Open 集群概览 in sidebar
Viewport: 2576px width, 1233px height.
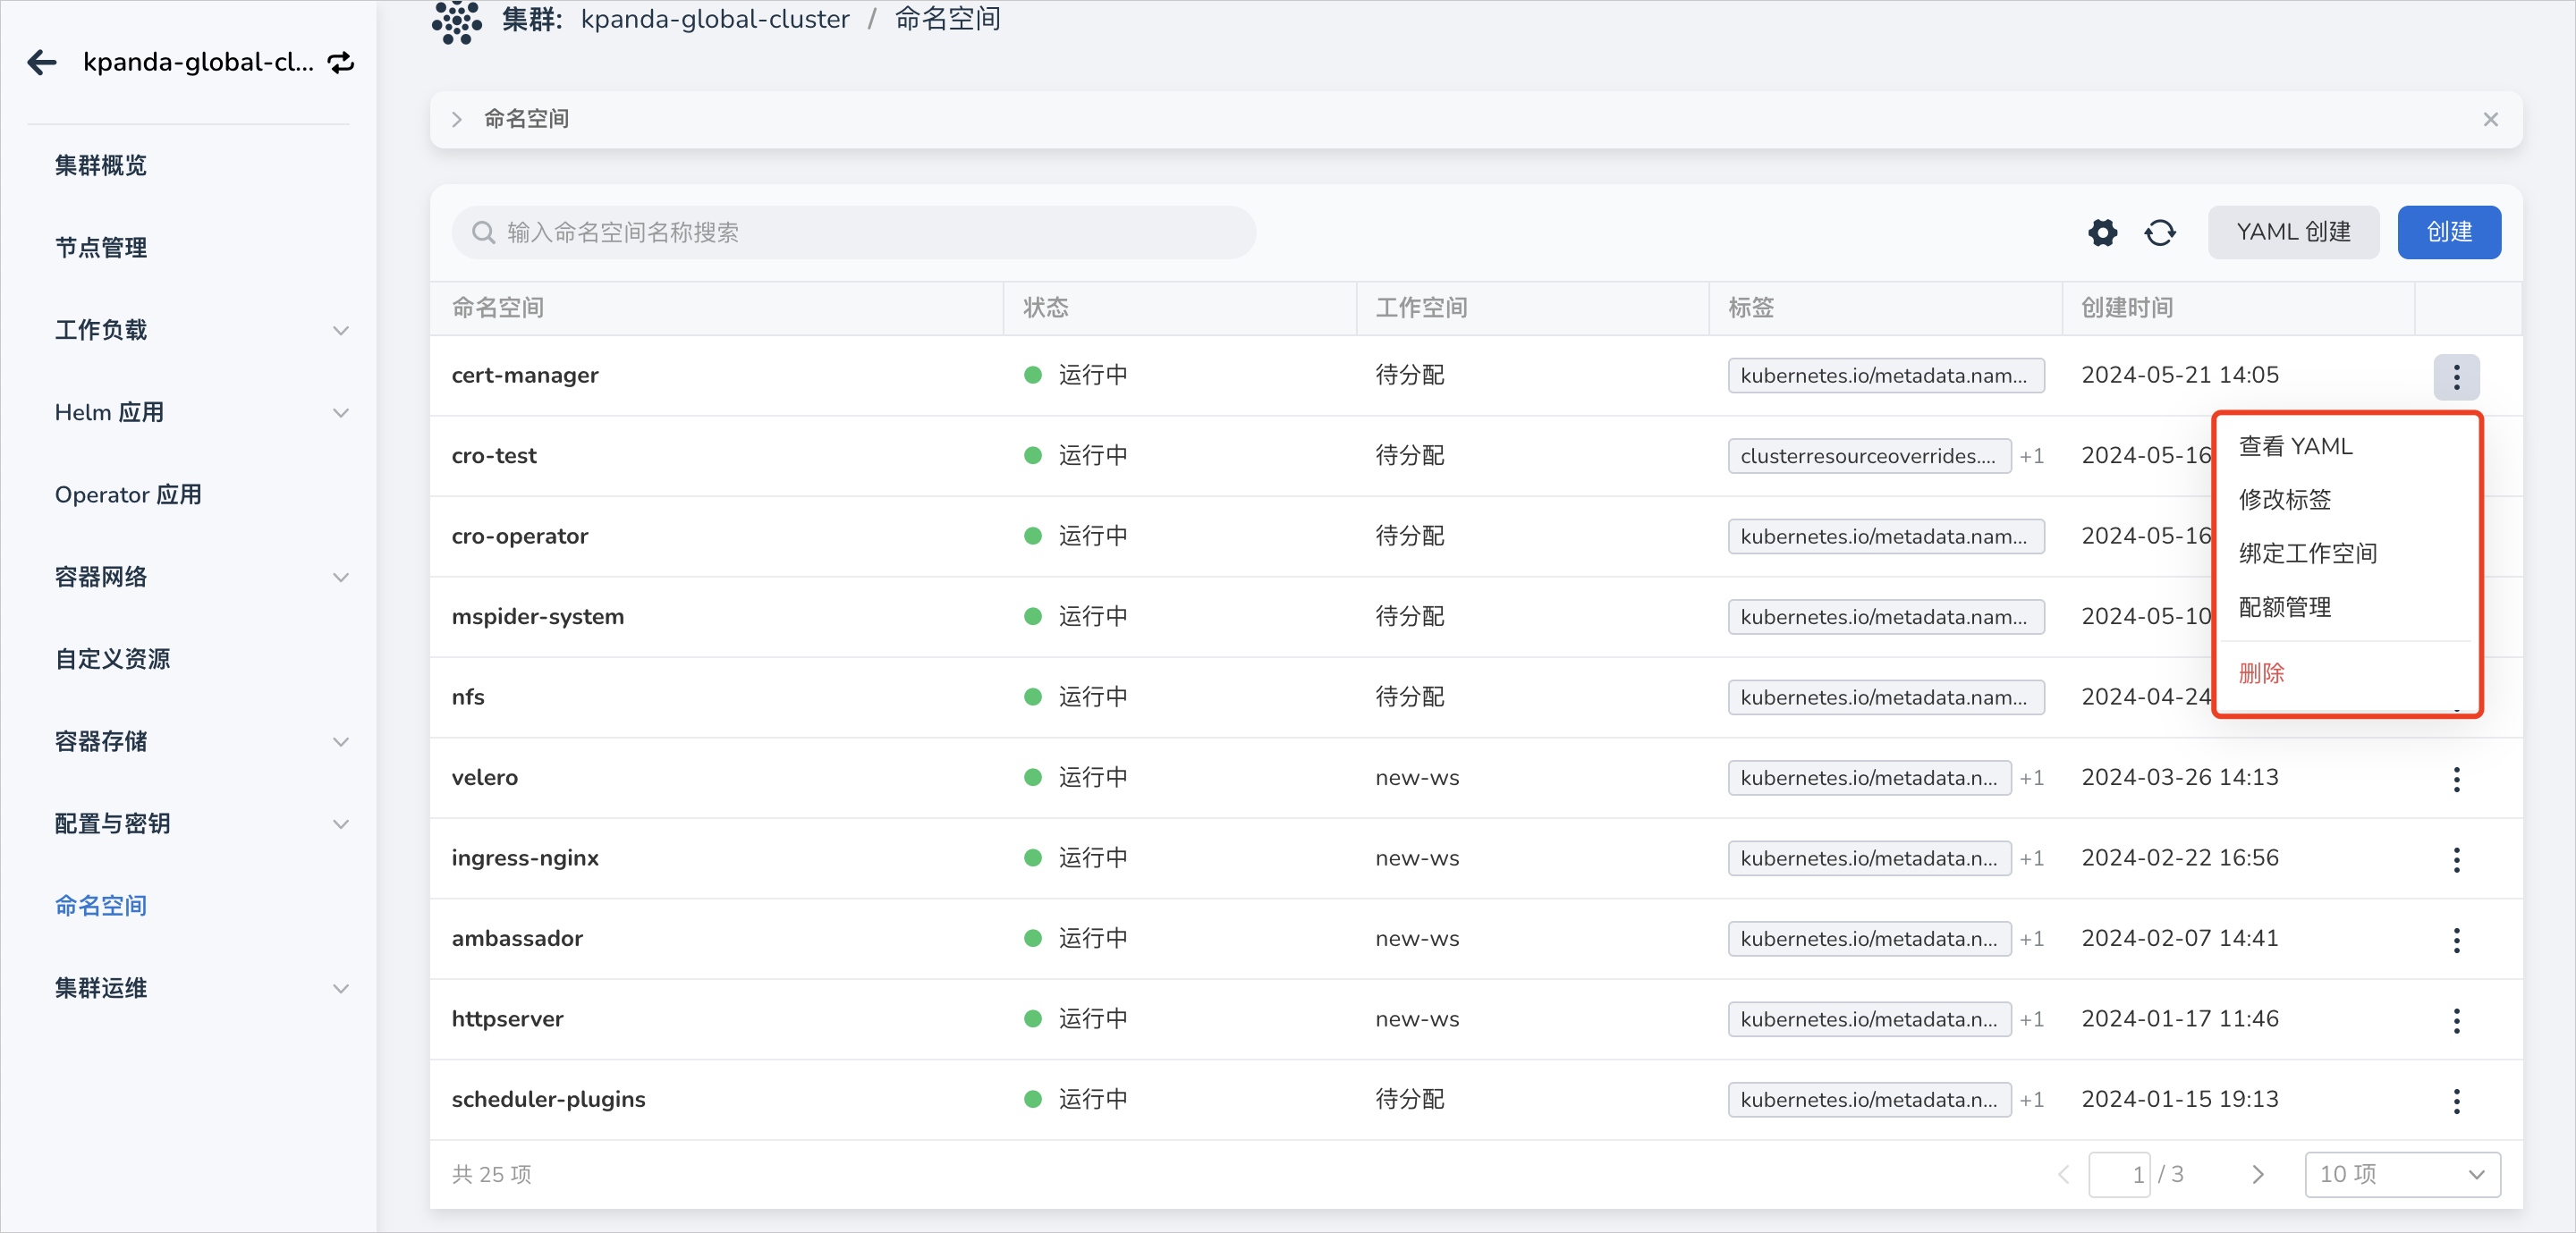[100, 166]
